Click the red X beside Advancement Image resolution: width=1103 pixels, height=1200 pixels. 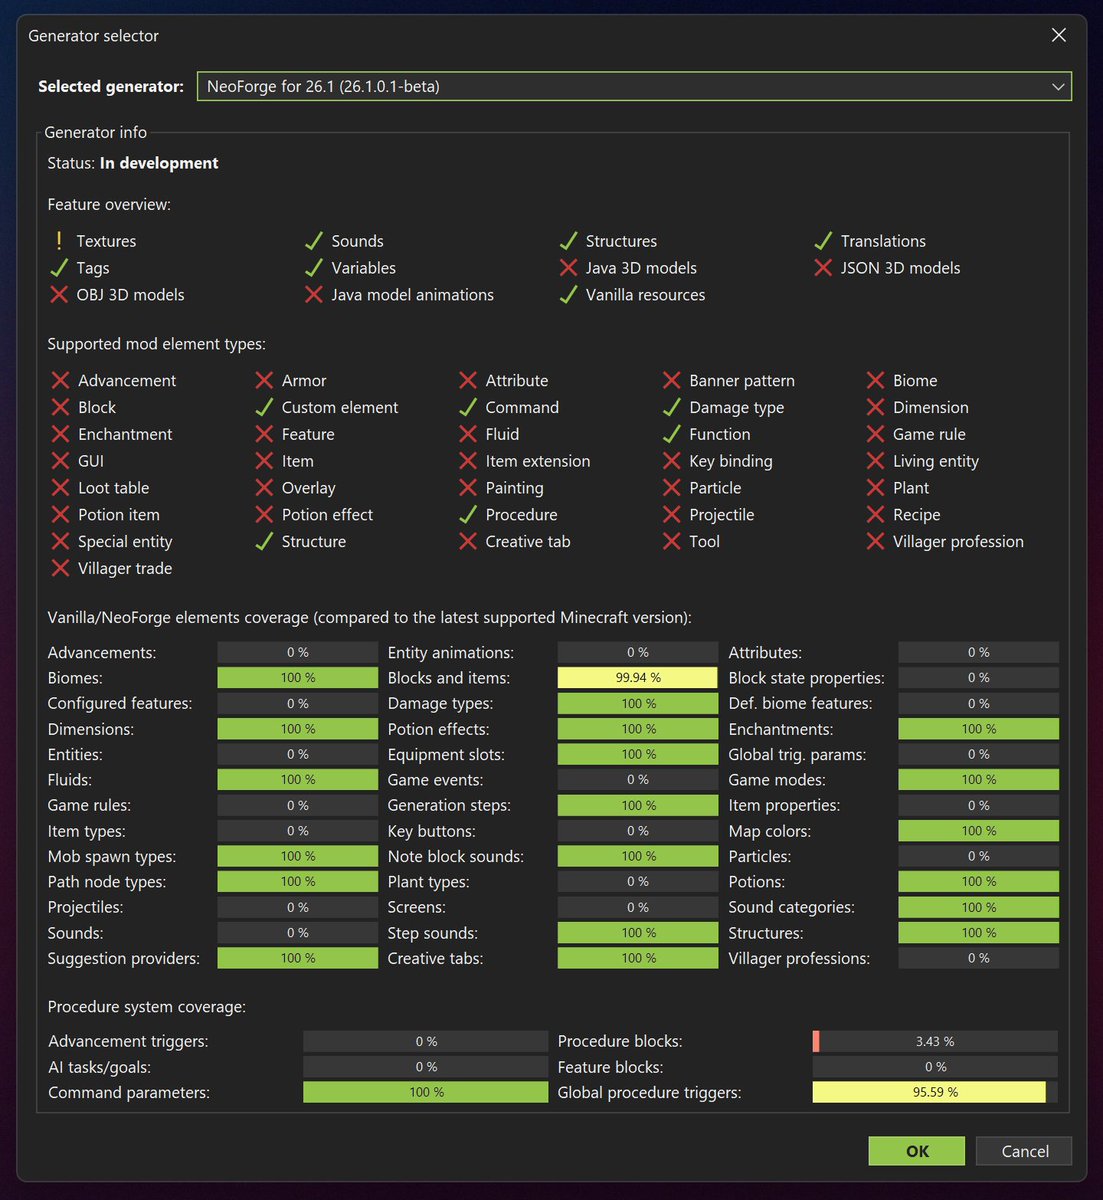(x=60, y=381)
